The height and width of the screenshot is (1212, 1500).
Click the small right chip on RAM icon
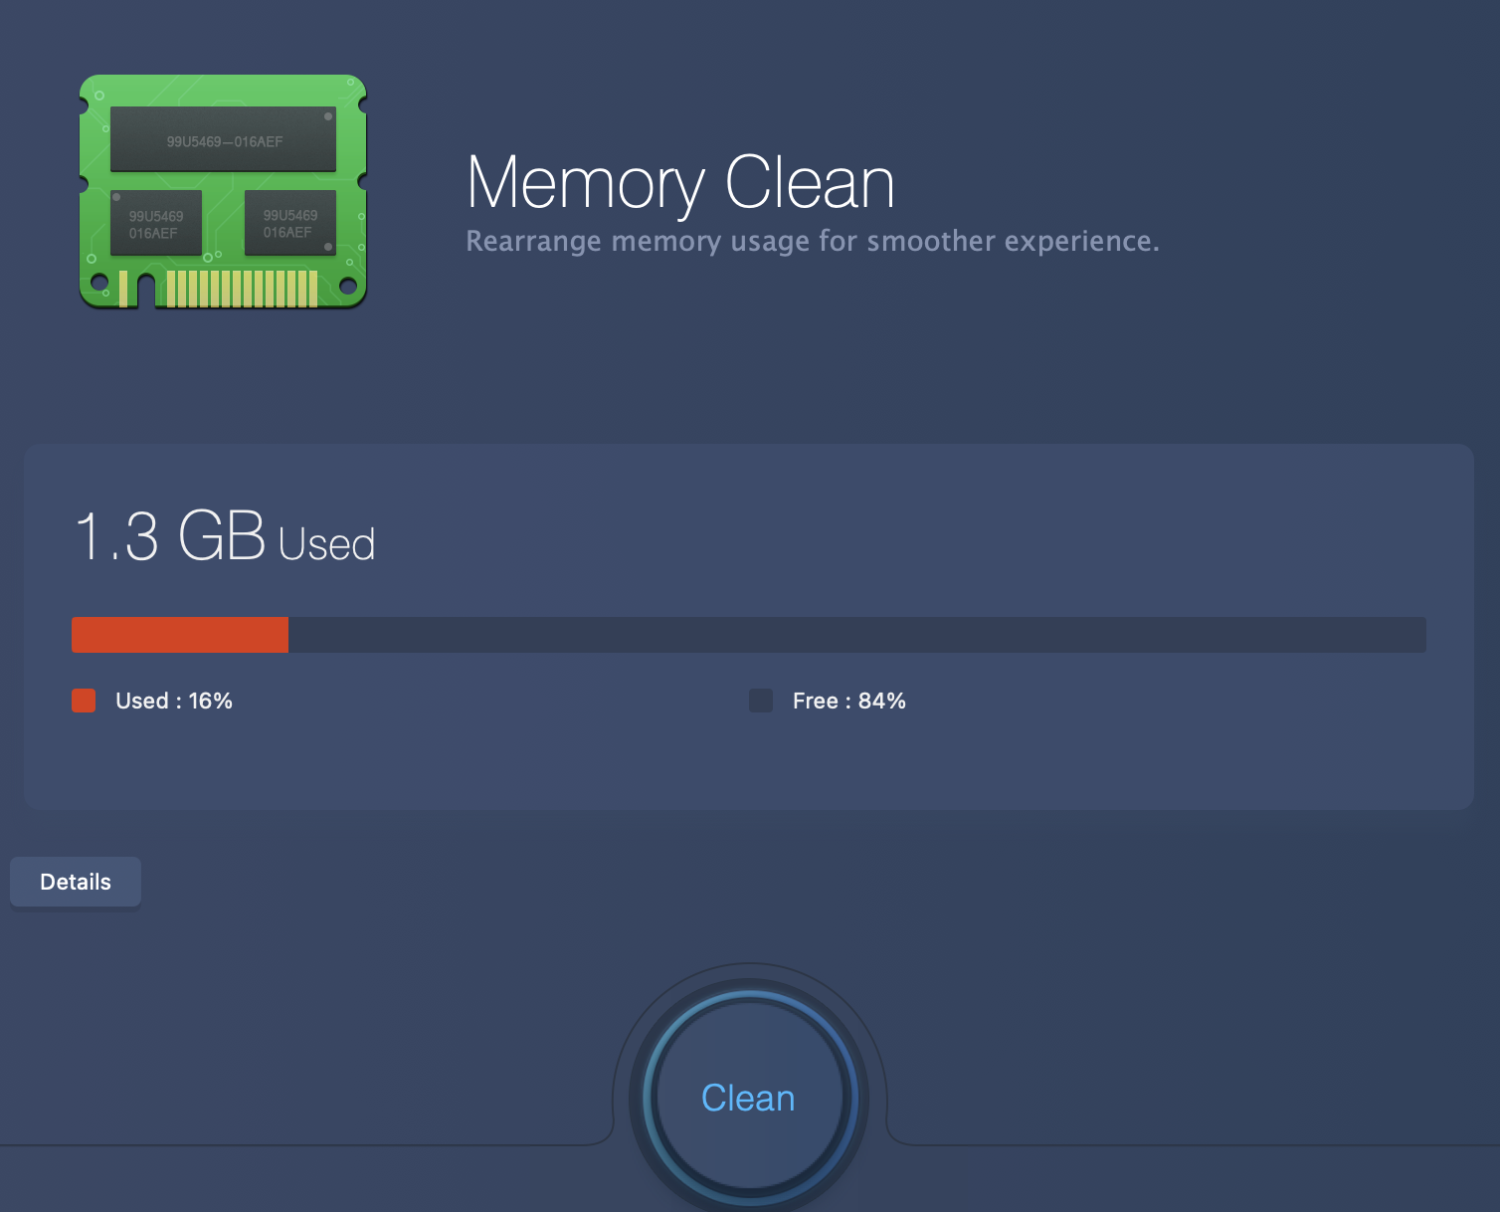[290, 224]
